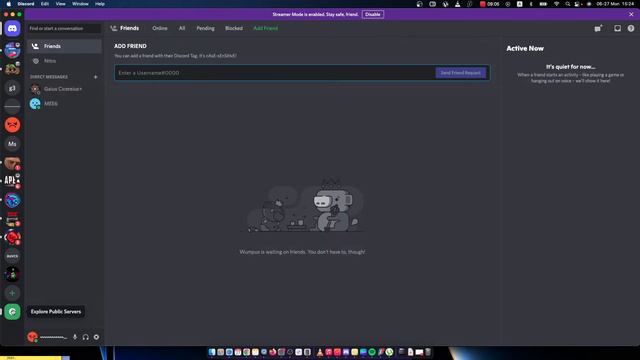Click the Friends header label
Screen dimensions: 640x360
coord(129,28)
